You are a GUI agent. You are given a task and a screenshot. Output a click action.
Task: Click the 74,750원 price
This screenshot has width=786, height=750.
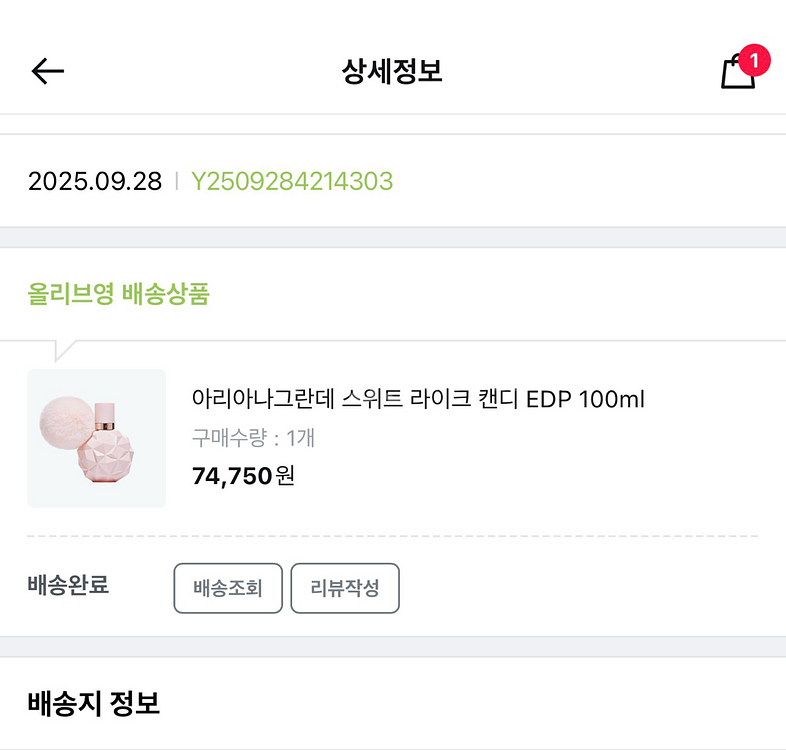(243, 476)
